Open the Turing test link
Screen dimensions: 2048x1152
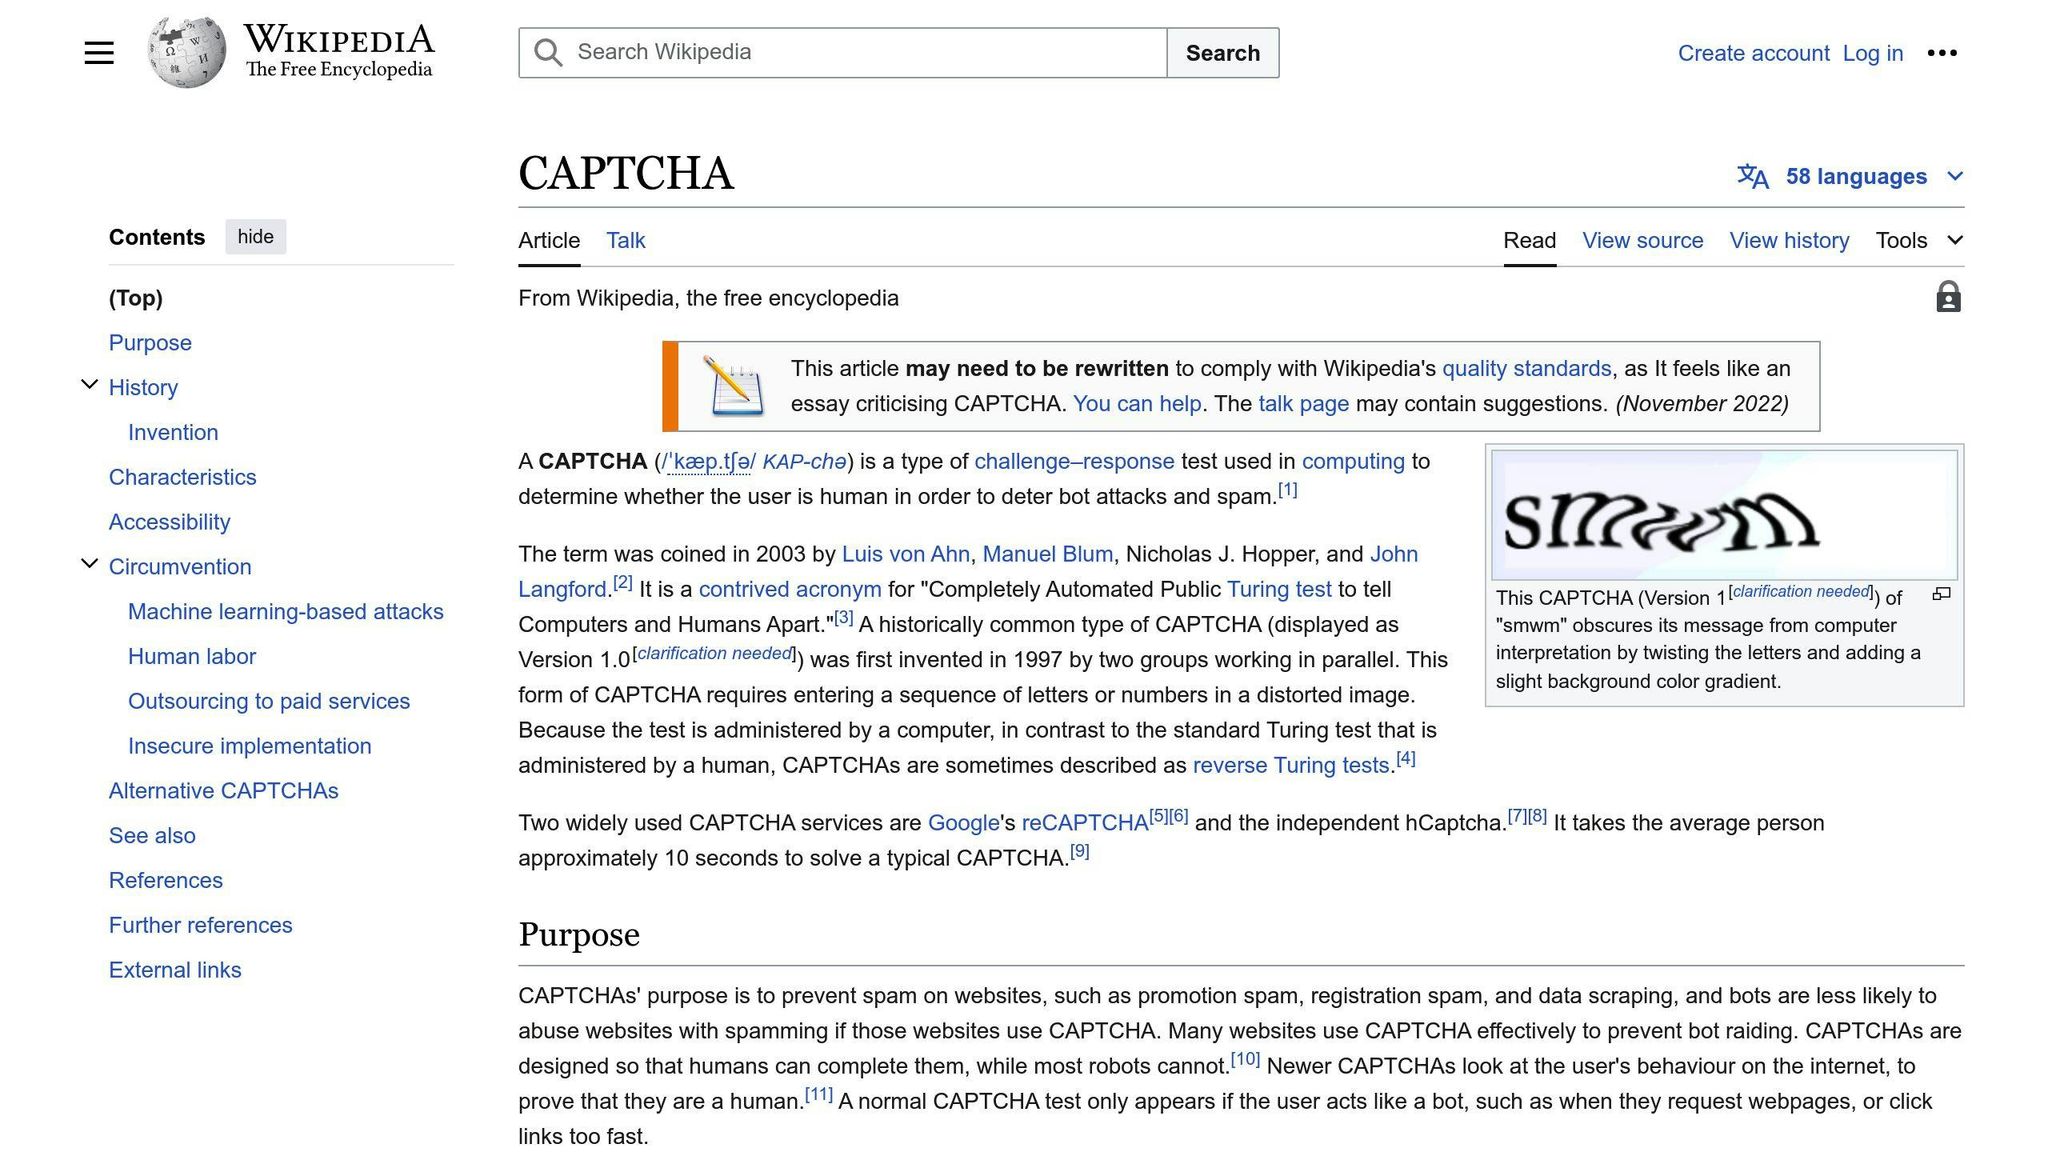coord(1279,590)
